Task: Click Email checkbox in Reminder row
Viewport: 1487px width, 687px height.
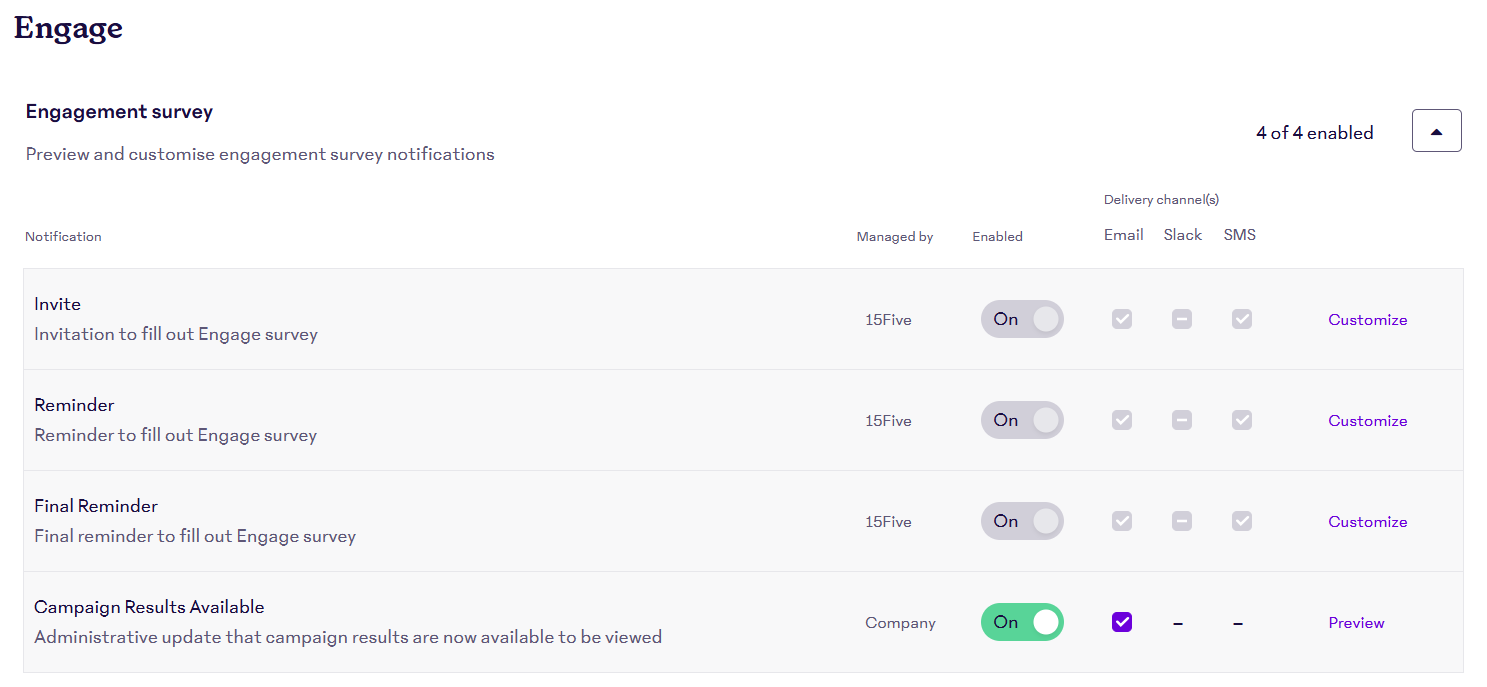Action: 1122,420
